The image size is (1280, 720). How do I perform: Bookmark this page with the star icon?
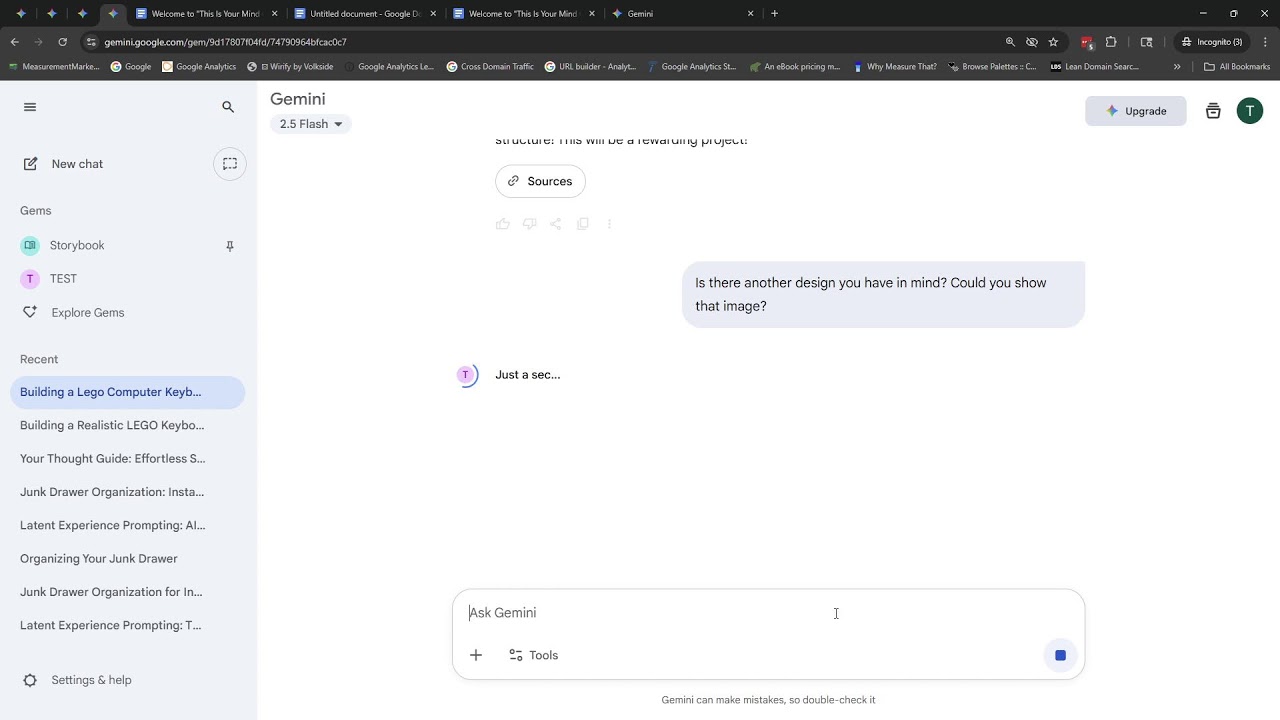point(1053,42)
